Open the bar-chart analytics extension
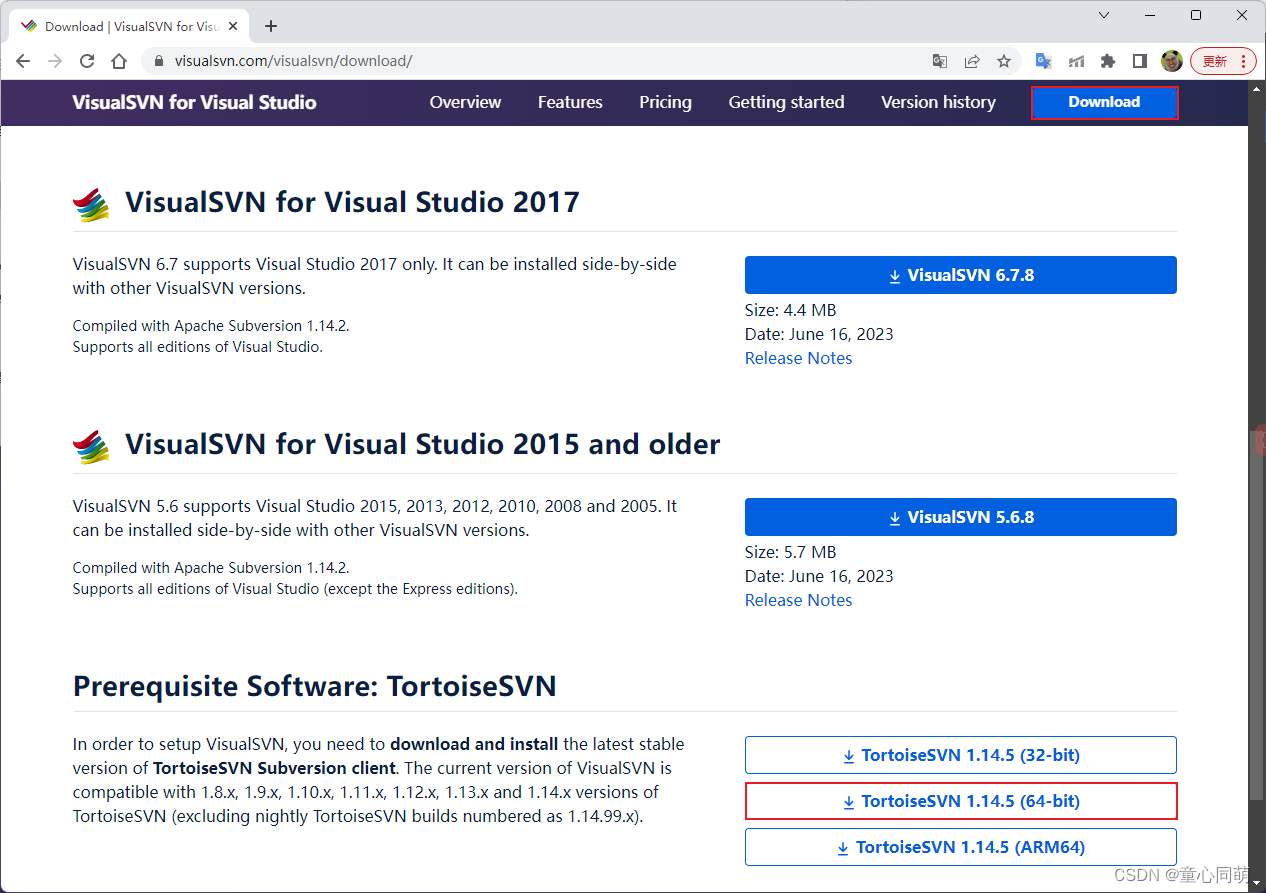Screen dimensions: 1266x893 1076,61
